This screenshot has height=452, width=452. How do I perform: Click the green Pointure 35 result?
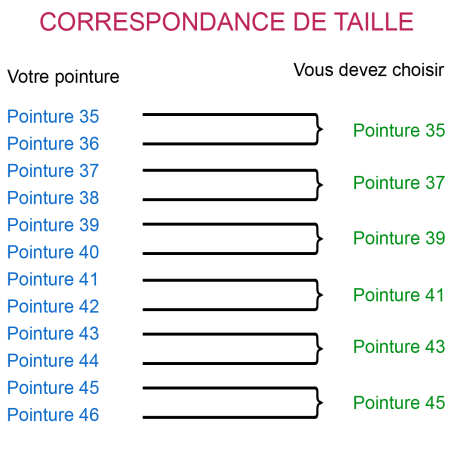[399, 130]
